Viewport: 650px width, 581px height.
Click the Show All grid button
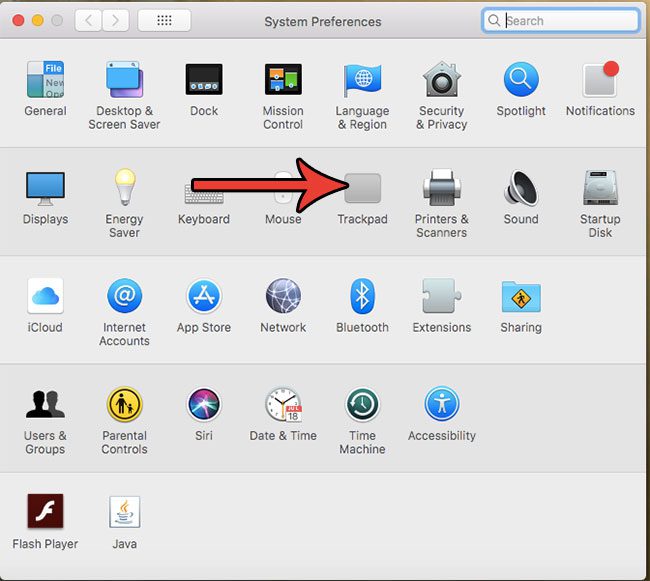click(164, 21)
